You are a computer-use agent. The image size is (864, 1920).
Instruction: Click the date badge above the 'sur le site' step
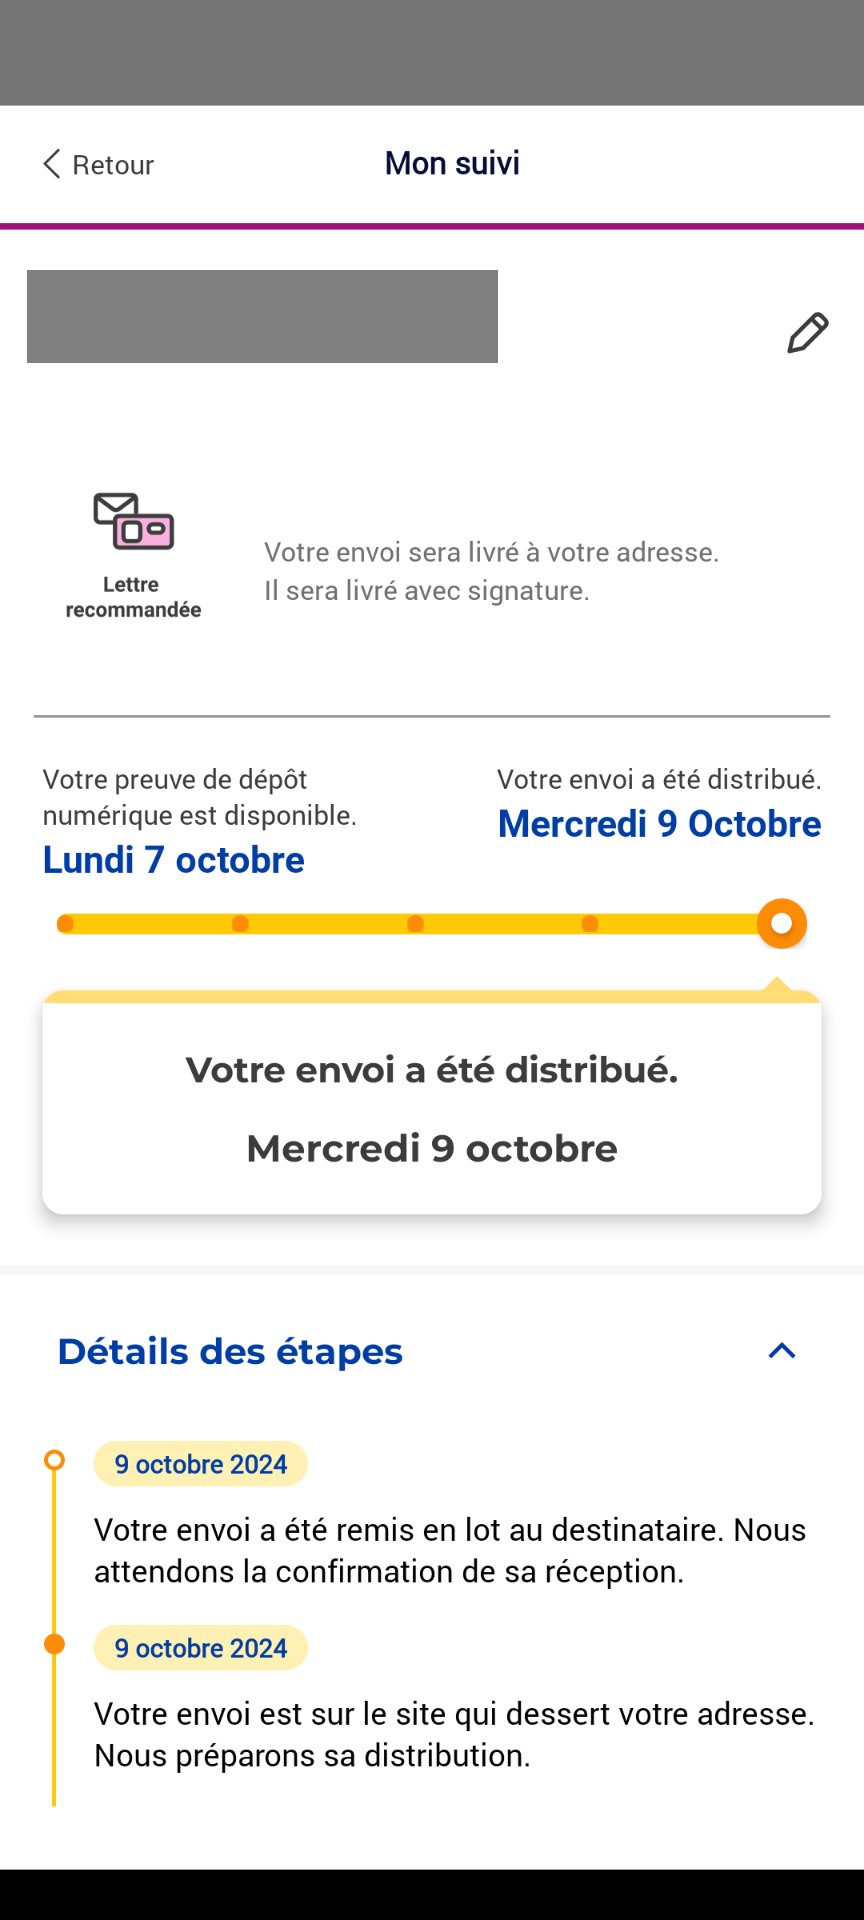click(x=201, y=1648)
